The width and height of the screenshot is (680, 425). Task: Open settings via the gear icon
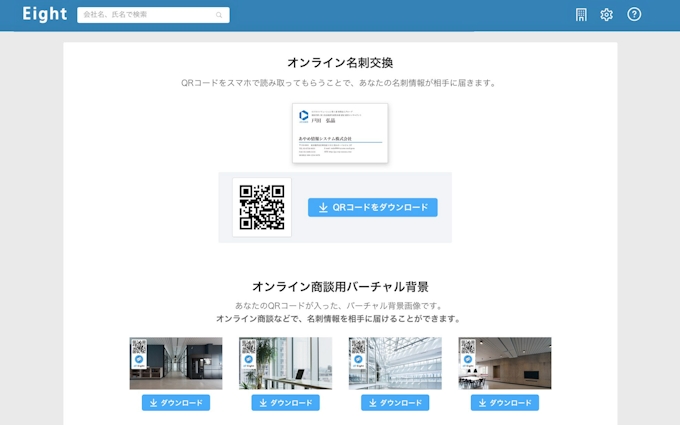606,15
